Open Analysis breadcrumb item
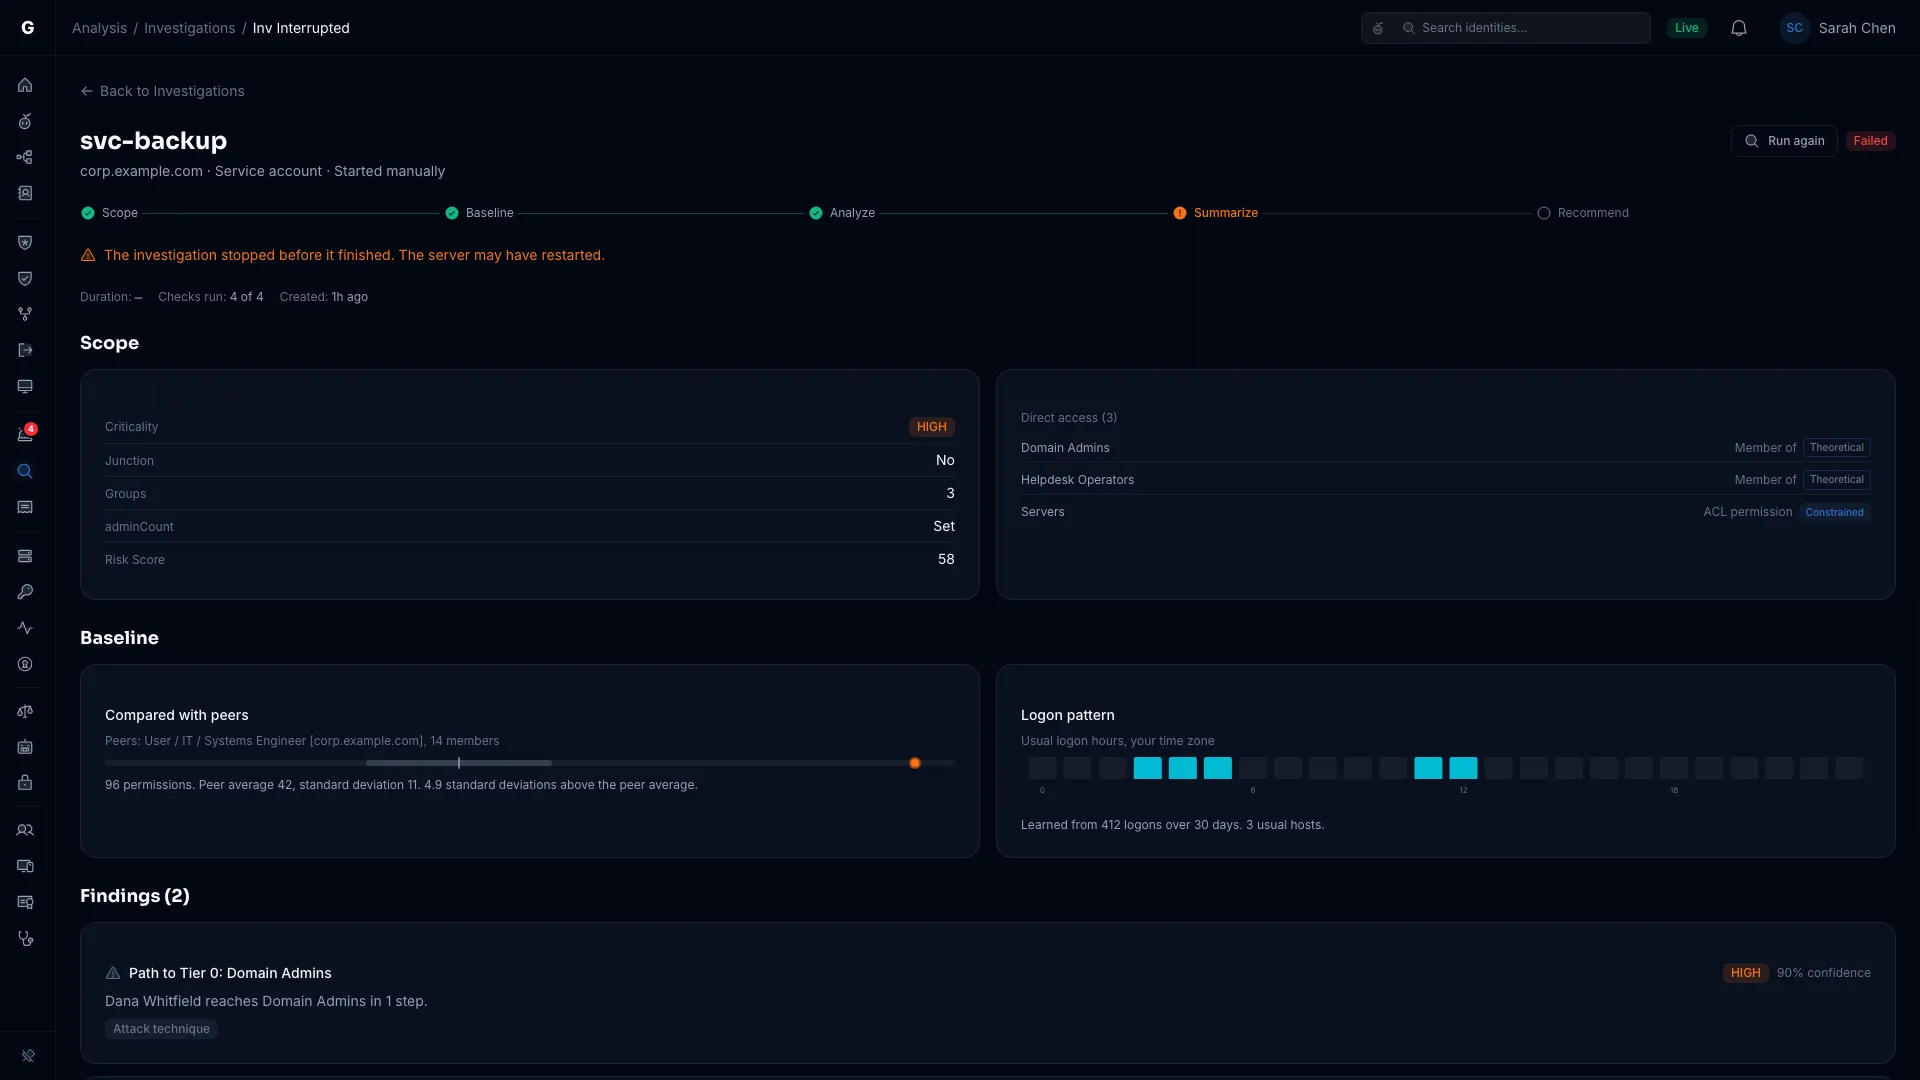The height and width of the screenshot is (1080, 1920). (99, 28)
